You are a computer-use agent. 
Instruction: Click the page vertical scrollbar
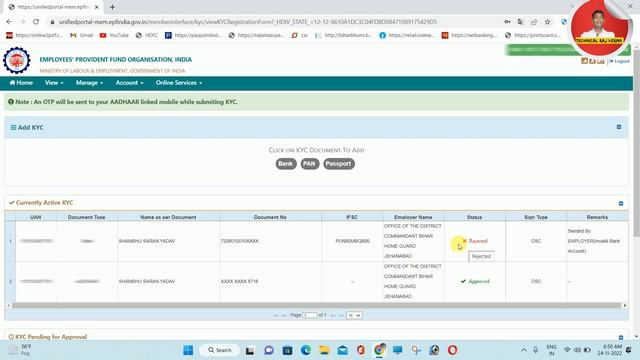tap(636, 143)
